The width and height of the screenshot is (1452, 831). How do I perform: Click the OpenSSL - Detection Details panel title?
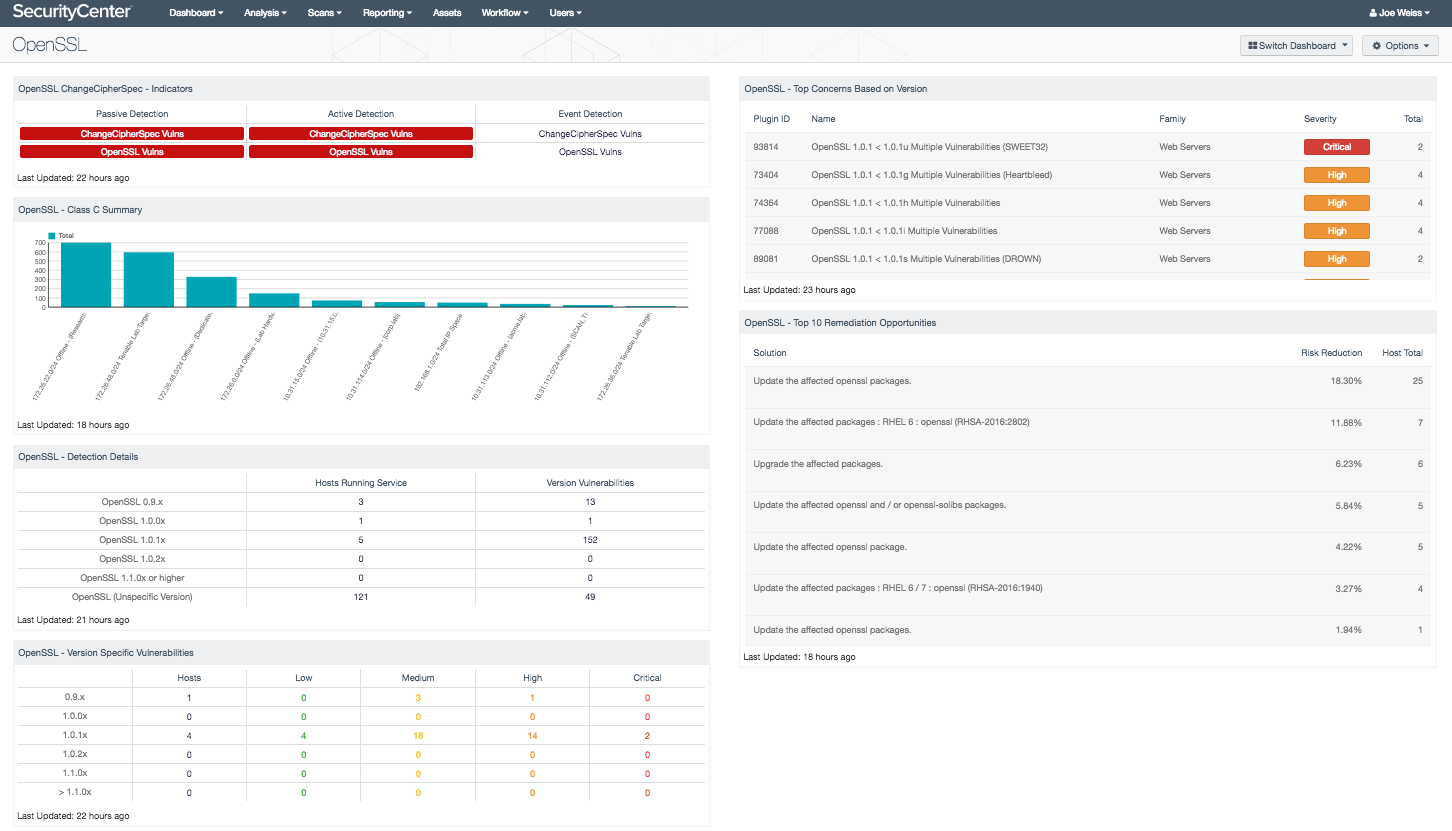pyautogui.click(x=78, y=457)
